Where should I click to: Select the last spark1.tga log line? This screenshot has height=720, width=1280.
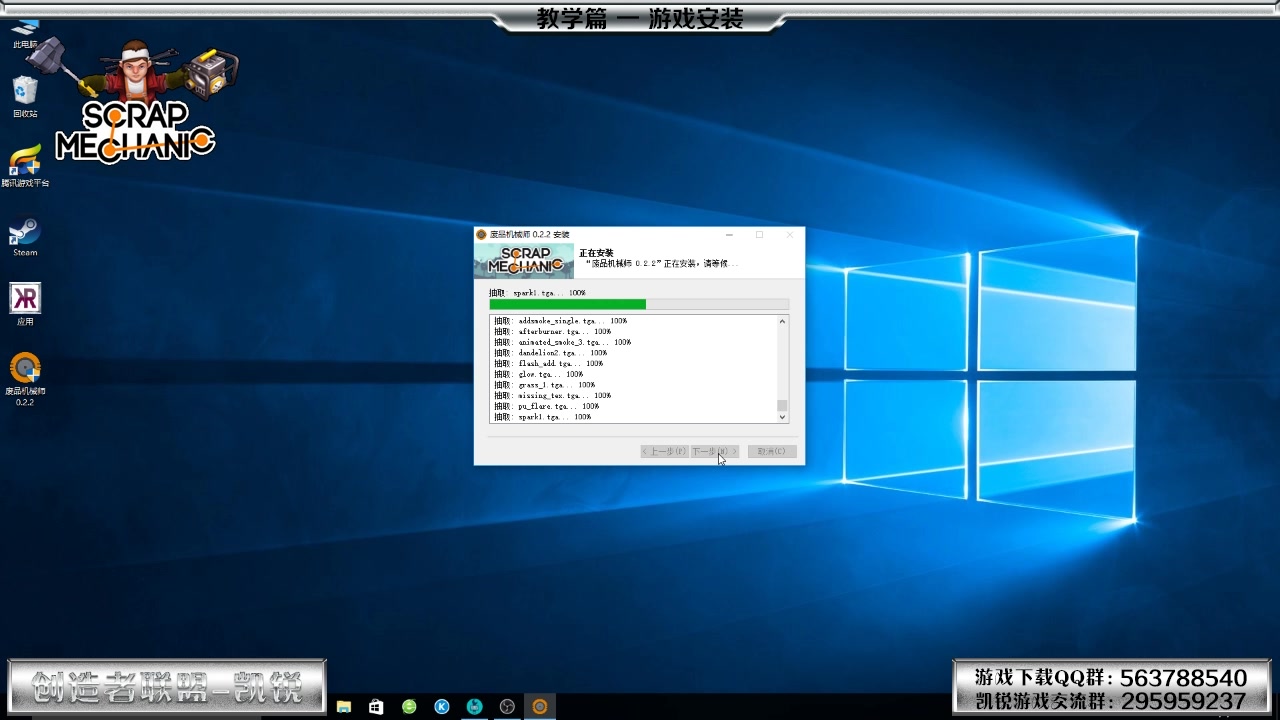[x=542, y=417]
